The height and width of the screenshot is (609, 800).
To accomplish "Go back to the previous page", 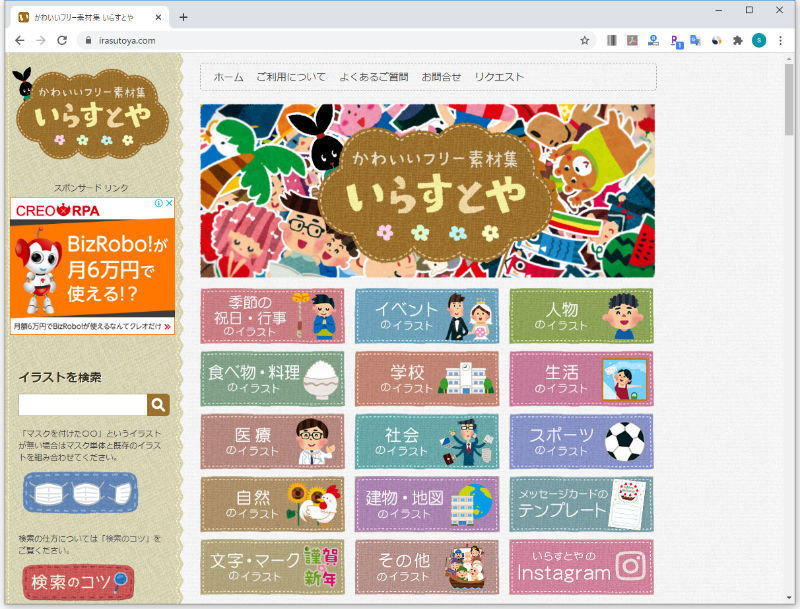I will [x=18, y=40].
